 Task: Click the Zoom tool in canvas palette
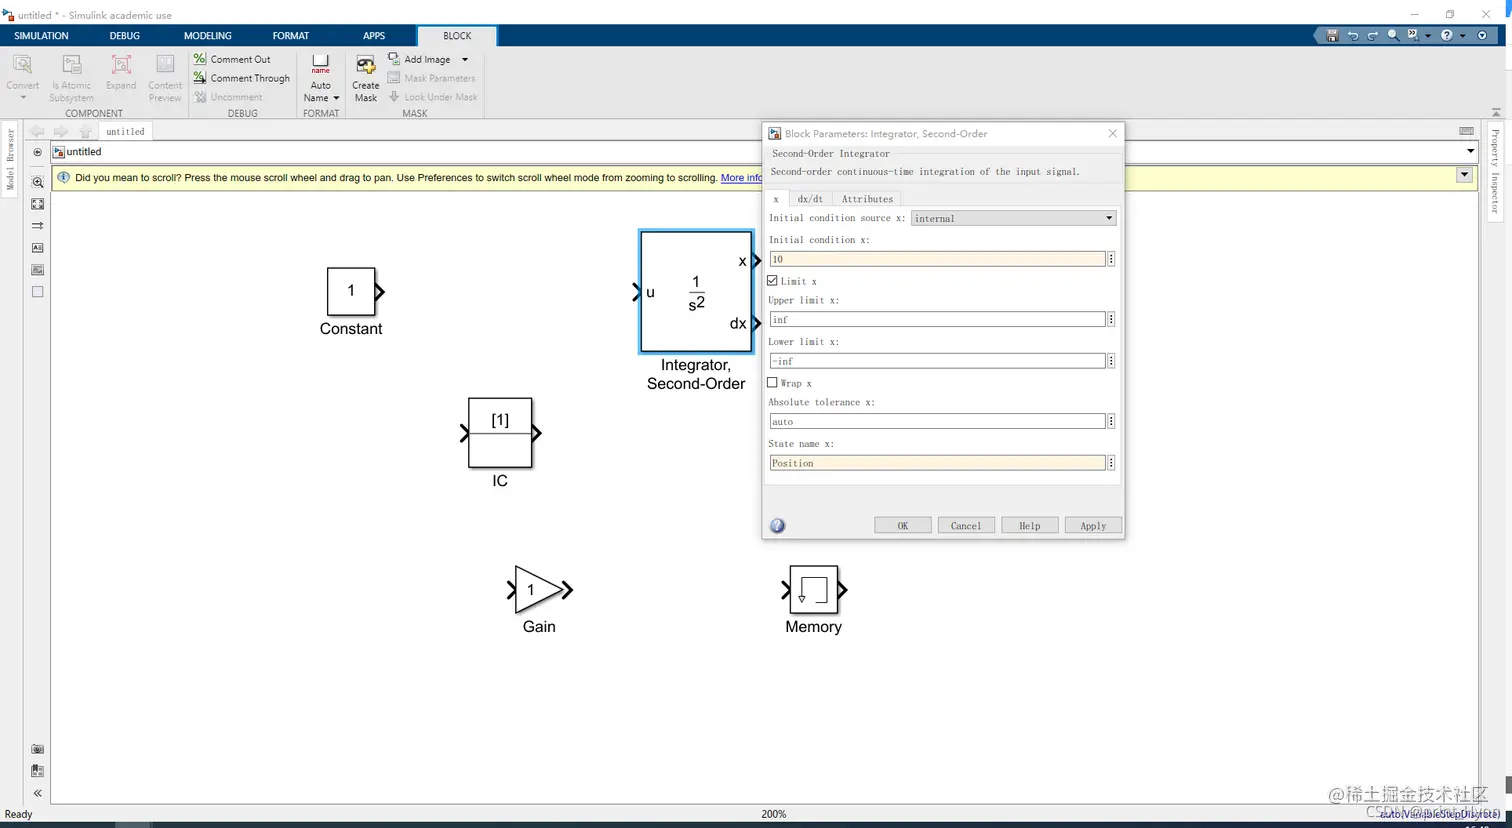(x=37, y=182)
